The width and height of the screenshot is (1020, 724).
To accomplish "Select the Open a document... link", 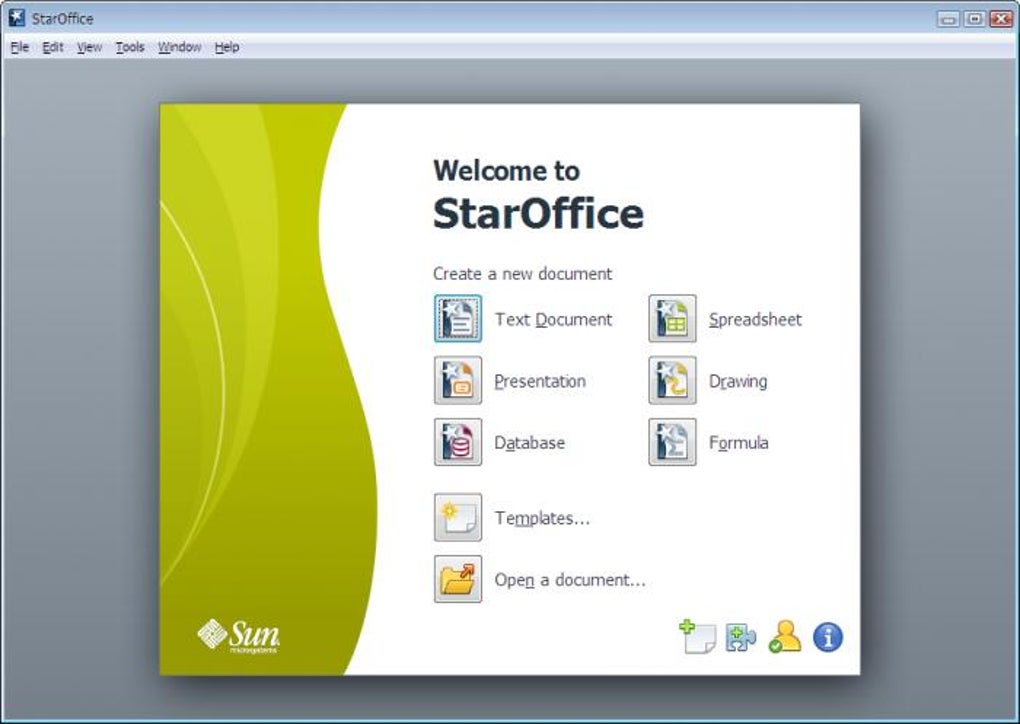I will point(569,579).
